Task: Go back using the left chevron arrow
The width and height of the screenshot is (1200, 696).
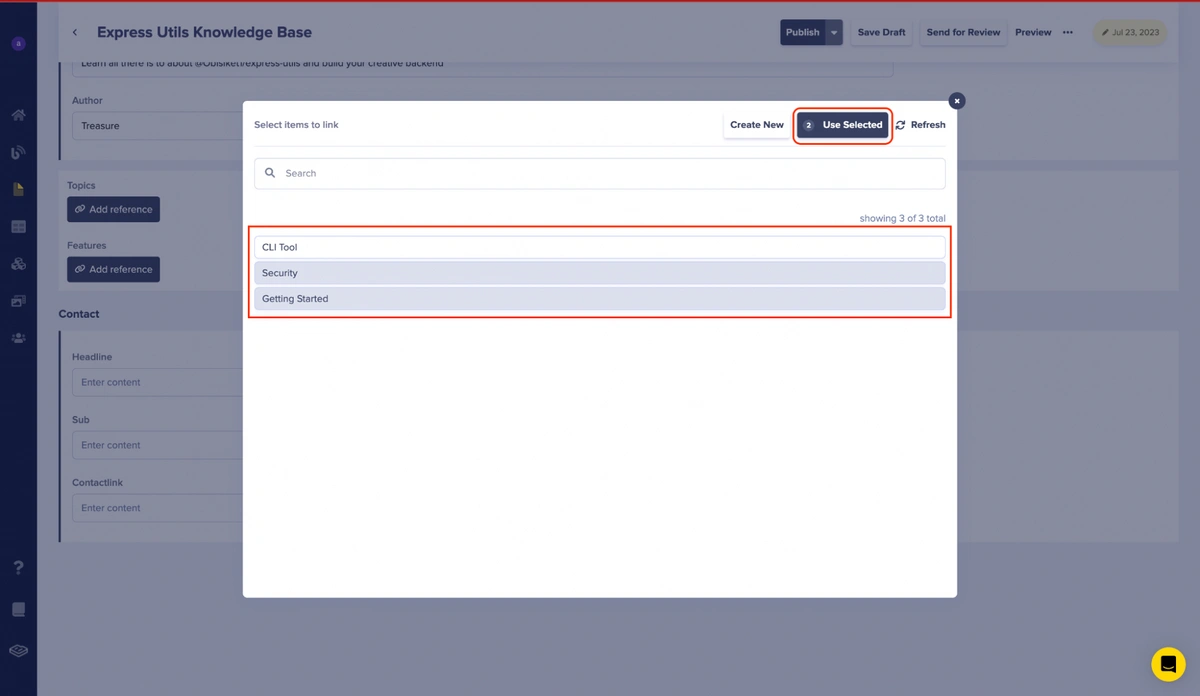Action: (75, 33)
